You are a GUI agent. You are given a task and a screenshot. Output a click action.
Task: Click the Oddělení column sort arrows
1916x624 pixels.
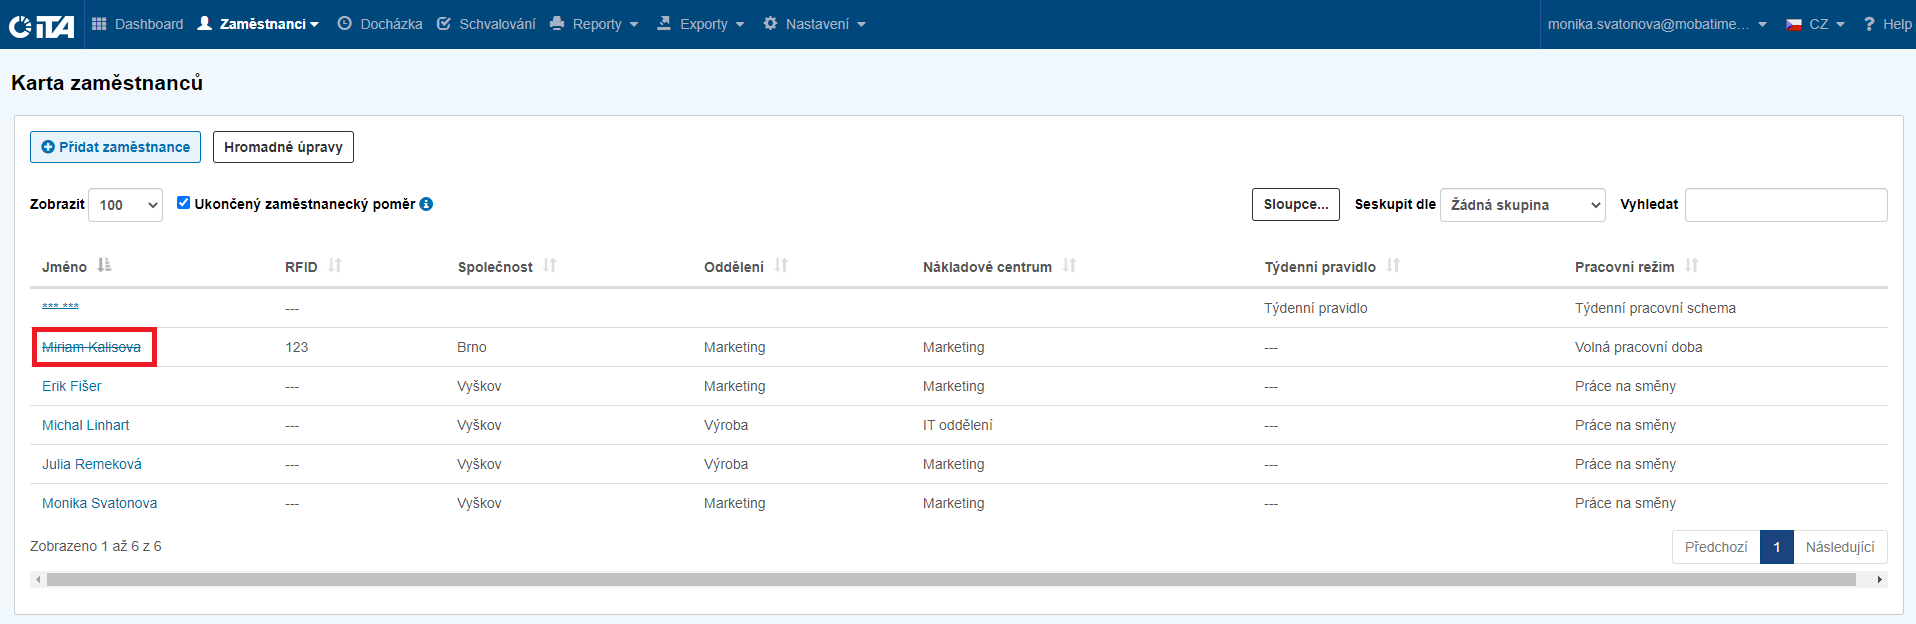point(781,266)
